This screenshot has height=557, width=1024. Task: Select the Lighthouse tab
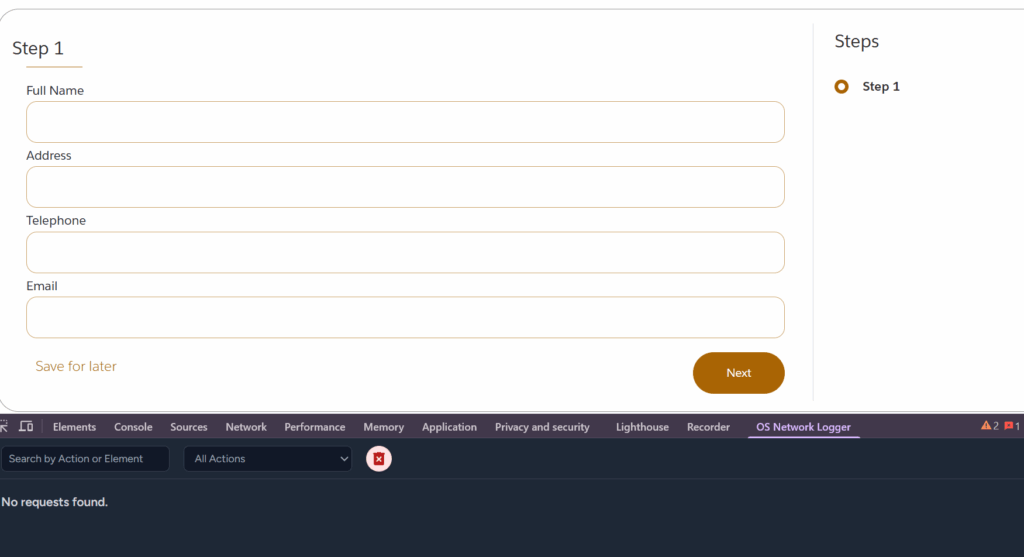642,427
